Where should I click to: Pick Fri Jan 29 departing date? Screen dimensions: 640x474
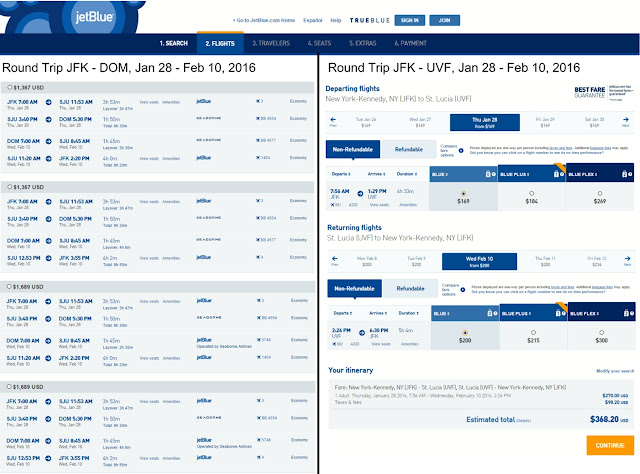545,122
